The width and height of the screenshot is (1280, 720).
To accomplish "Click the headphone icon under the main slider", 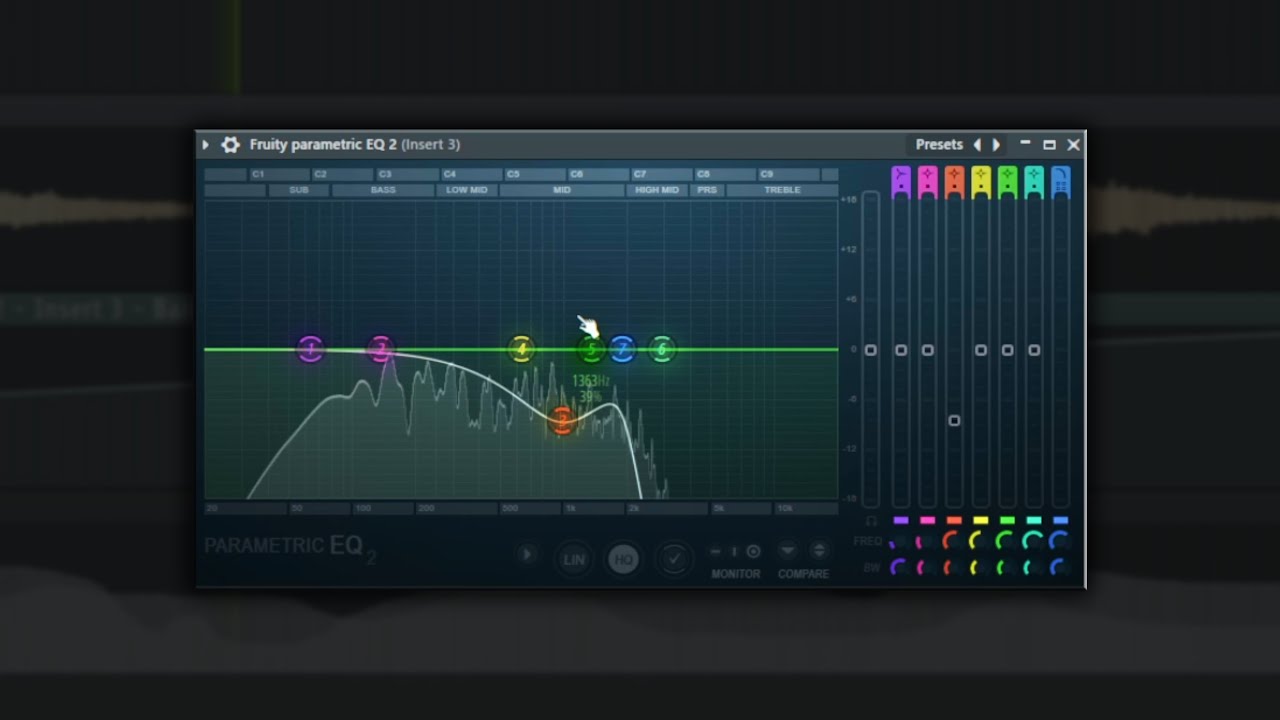I will tap(871, 521).
